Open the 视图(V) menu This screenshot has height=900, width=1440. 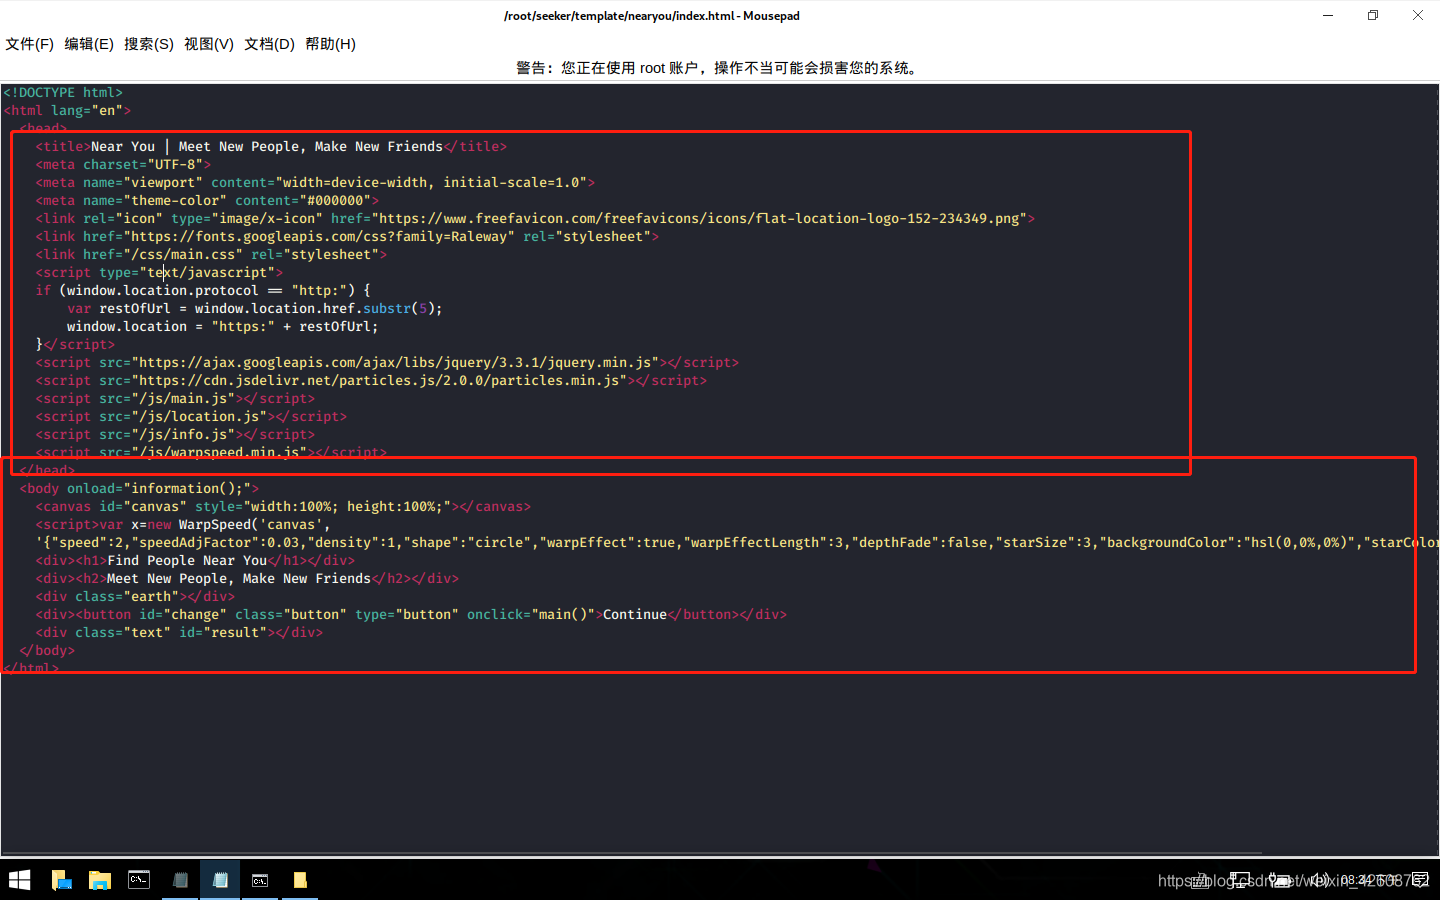pyautogui.click(x=209, y=44)
